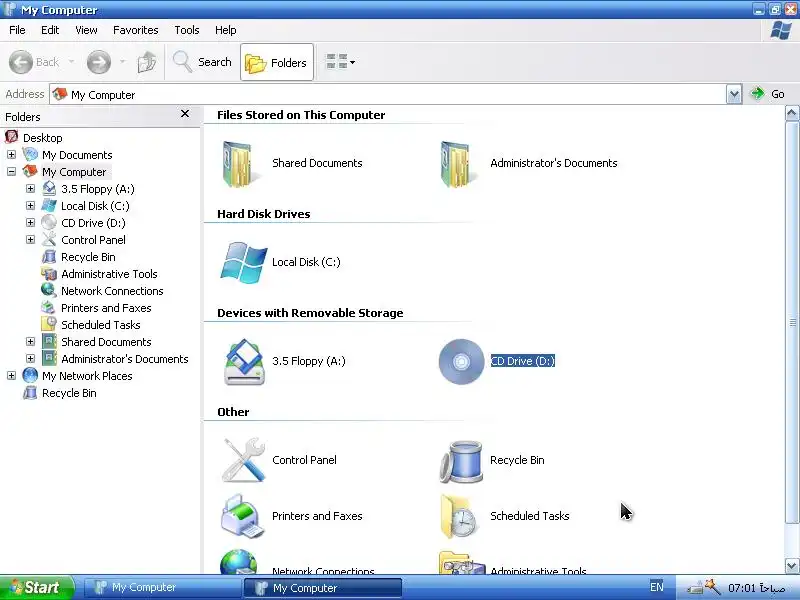The width and height of the screenshot is (800, 600).
Task: Expand Administrator's Documents tree node
Action: coord(30,359)
